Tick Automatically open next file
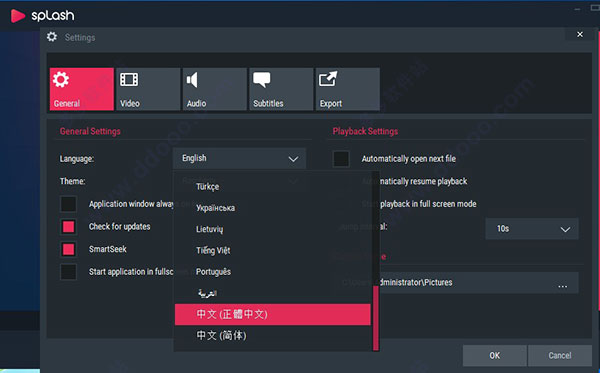 point(341,159)
